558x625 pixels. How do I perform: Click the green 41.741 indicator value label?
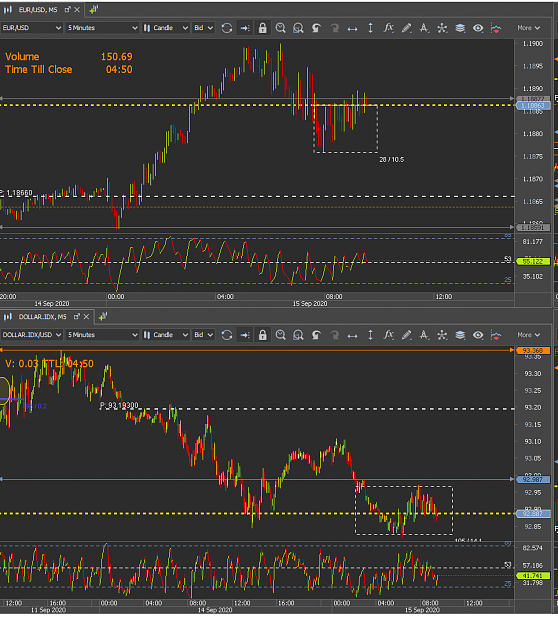(533, 576)
